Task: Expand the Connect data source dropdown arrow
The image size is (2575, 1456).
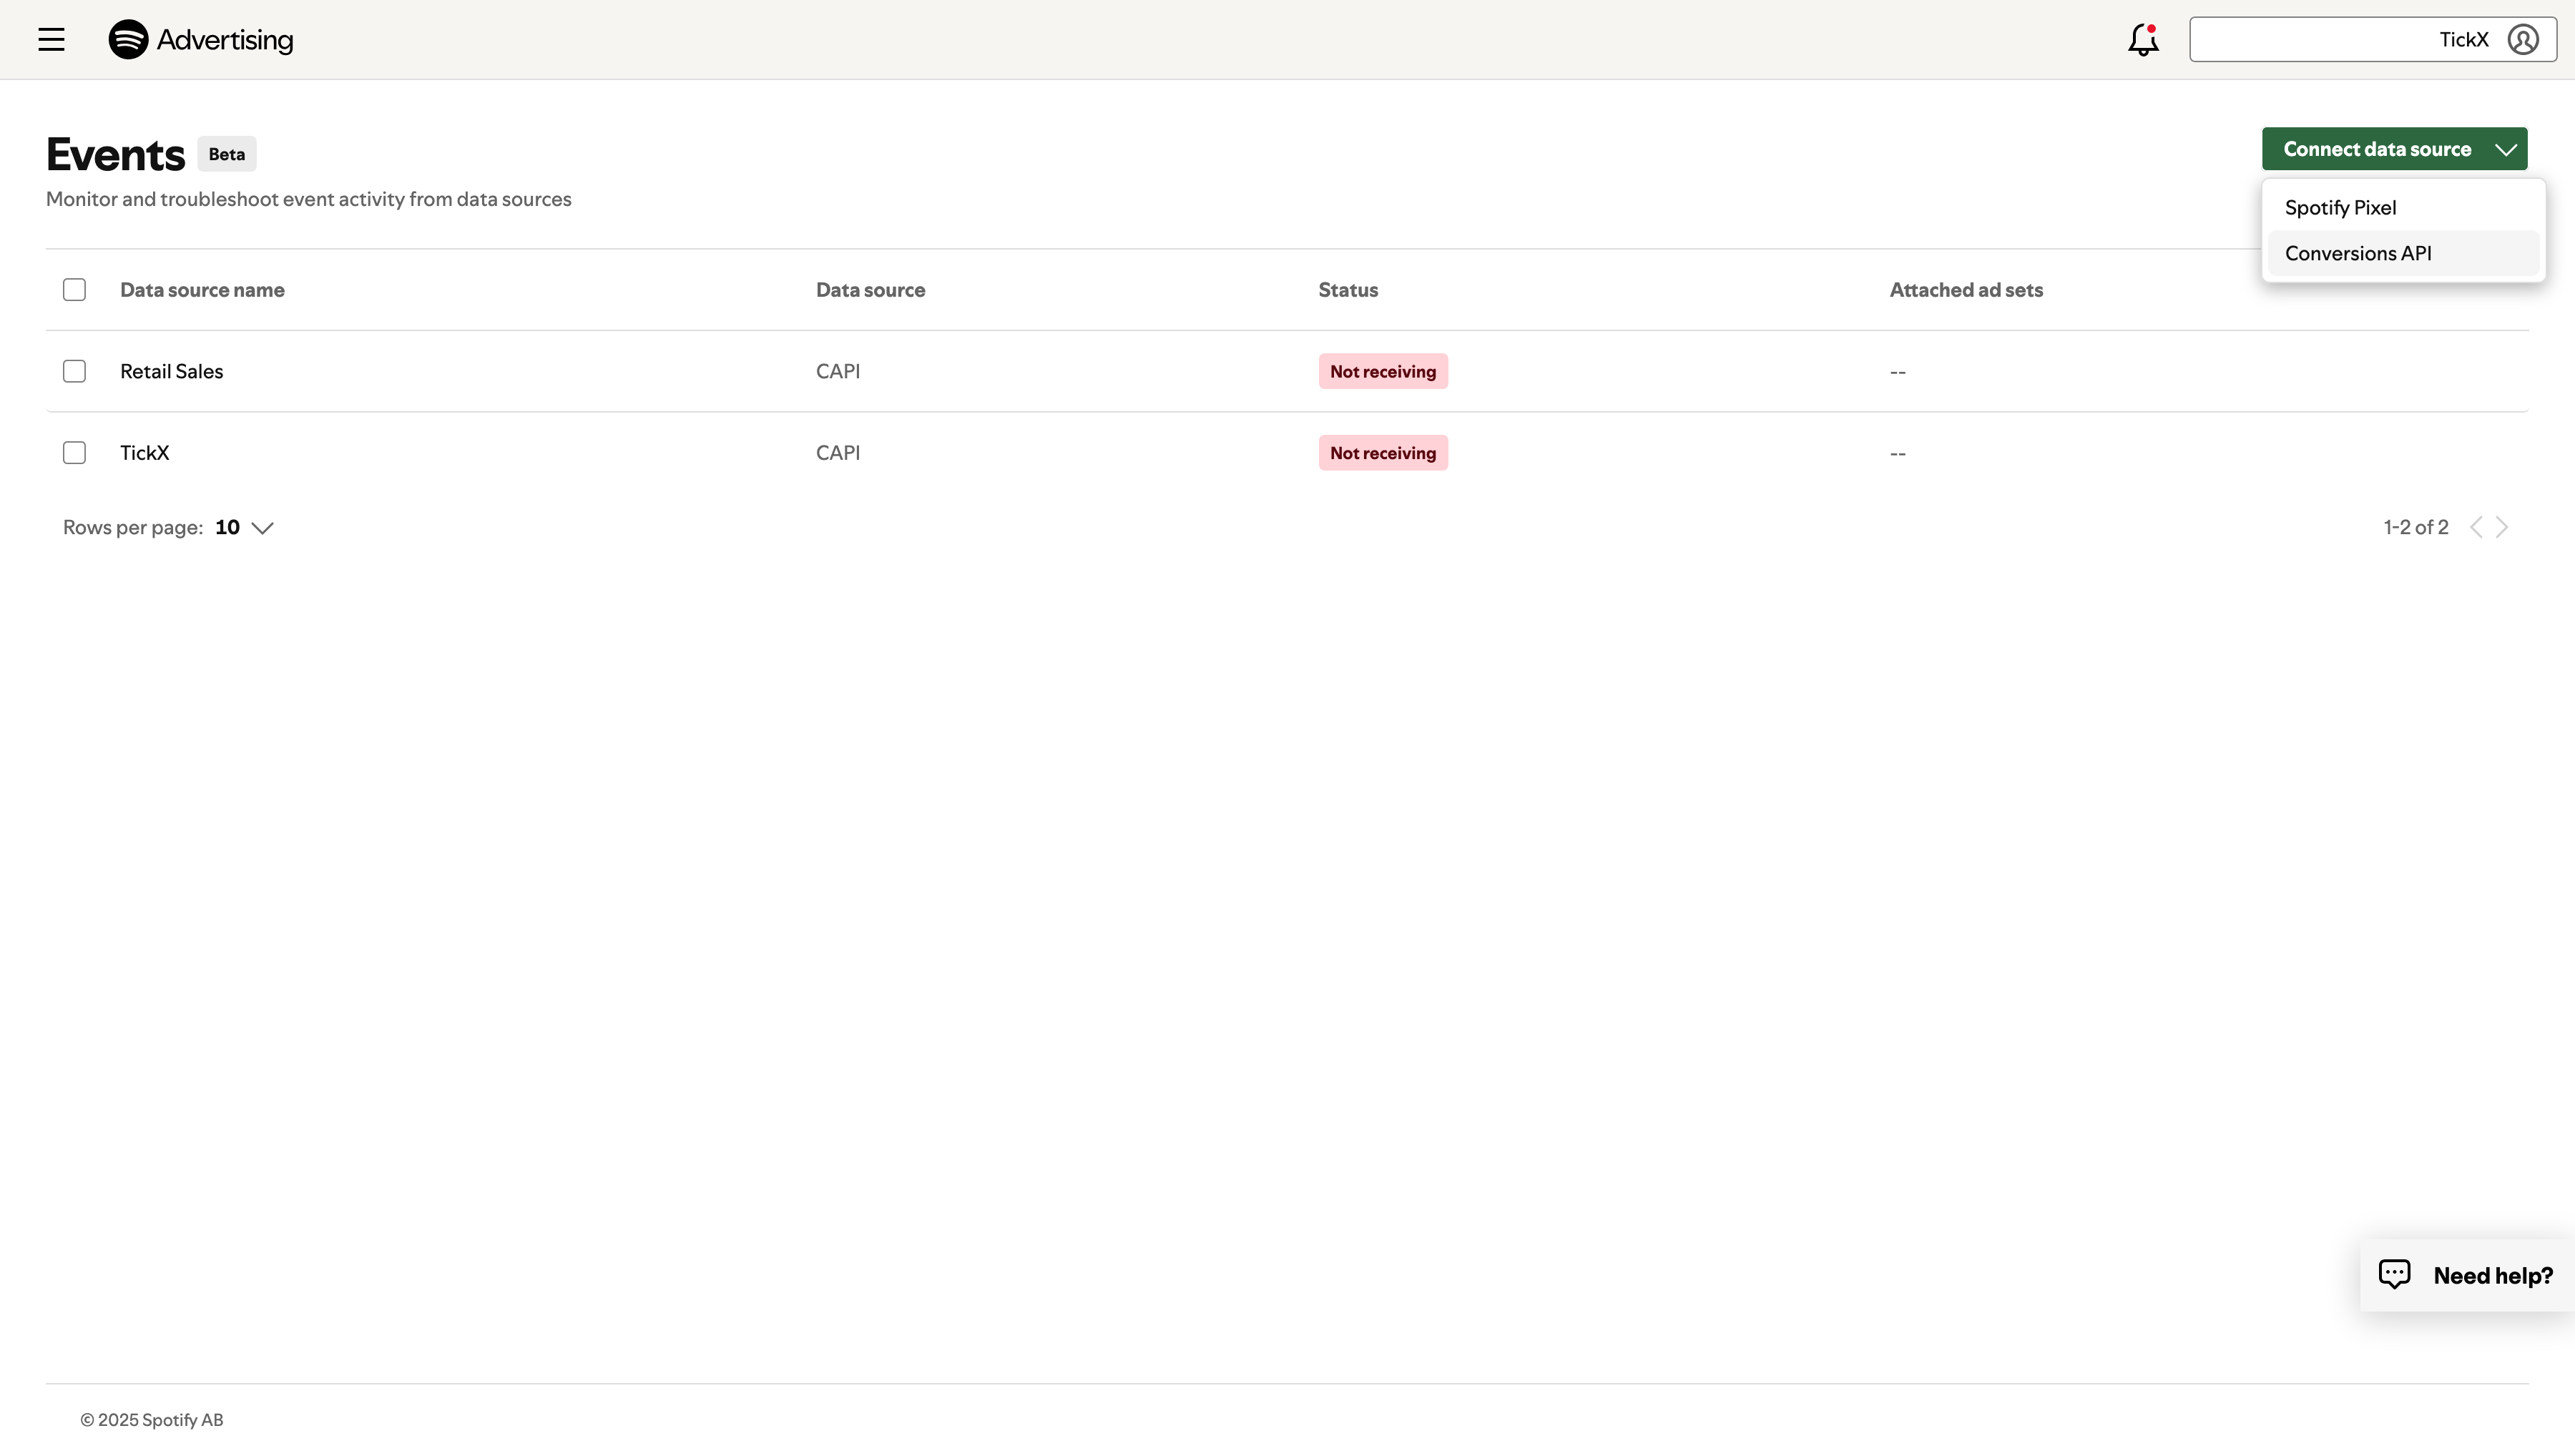Action: pos(2505,148)
